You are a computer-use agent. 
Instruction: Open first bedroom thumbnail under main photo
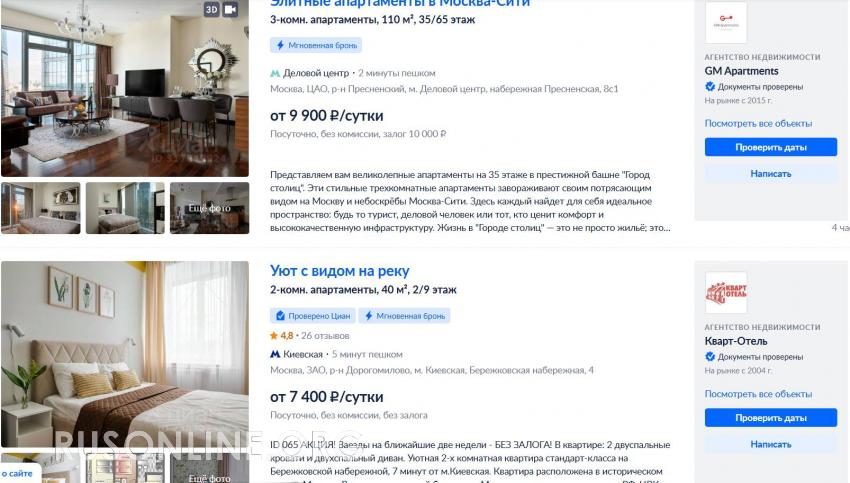click(41, 208)
